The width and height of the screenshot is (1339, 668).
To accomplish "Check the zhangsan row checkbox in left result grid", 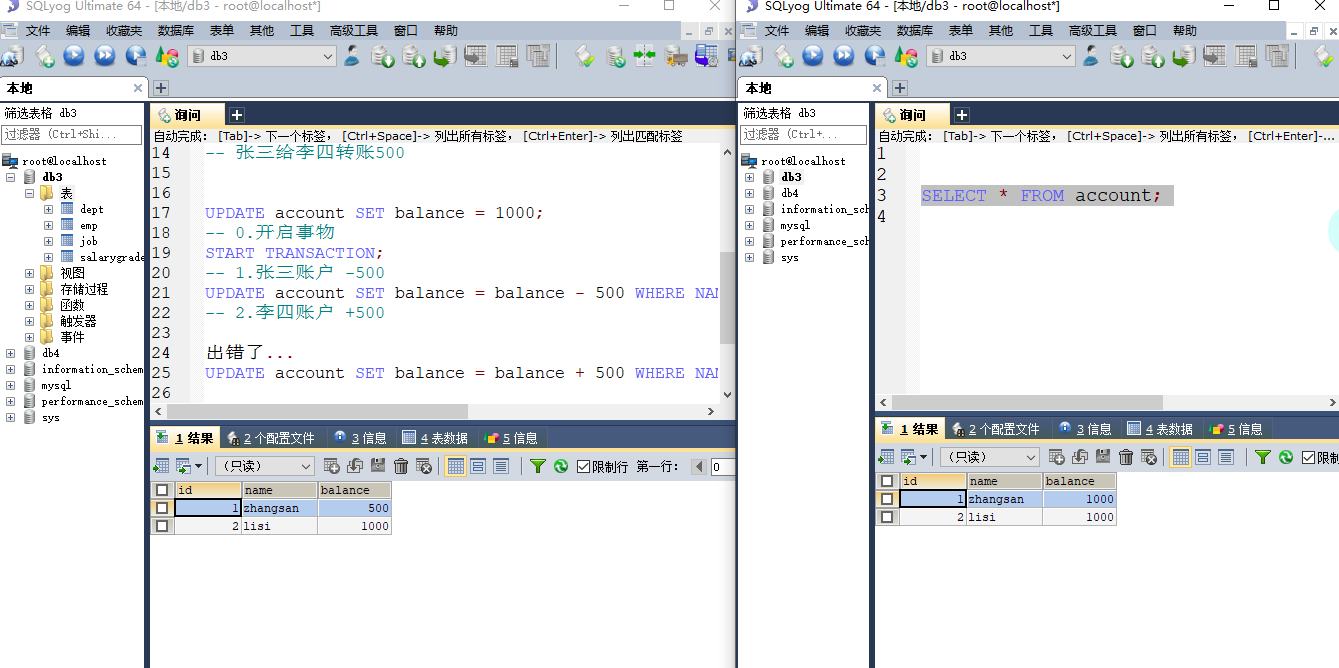I will (162, 508).
